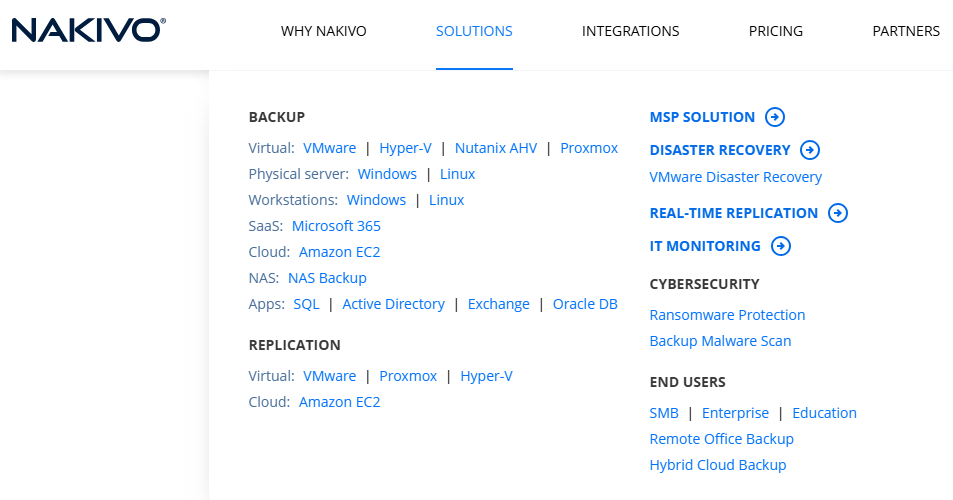The height and width of the screenshot is (500, 953).
Task: Select the Education end users link
Action: (824, 413)
